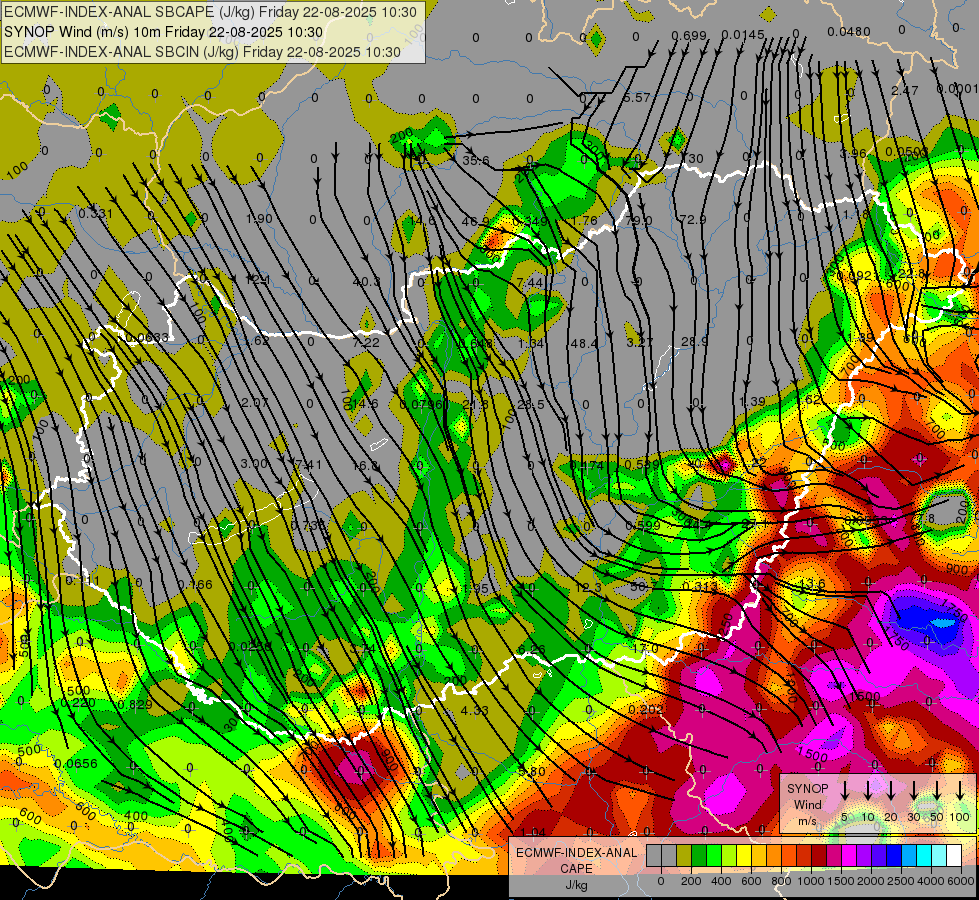Click the SBCIN header line

(x=202, y=52)
